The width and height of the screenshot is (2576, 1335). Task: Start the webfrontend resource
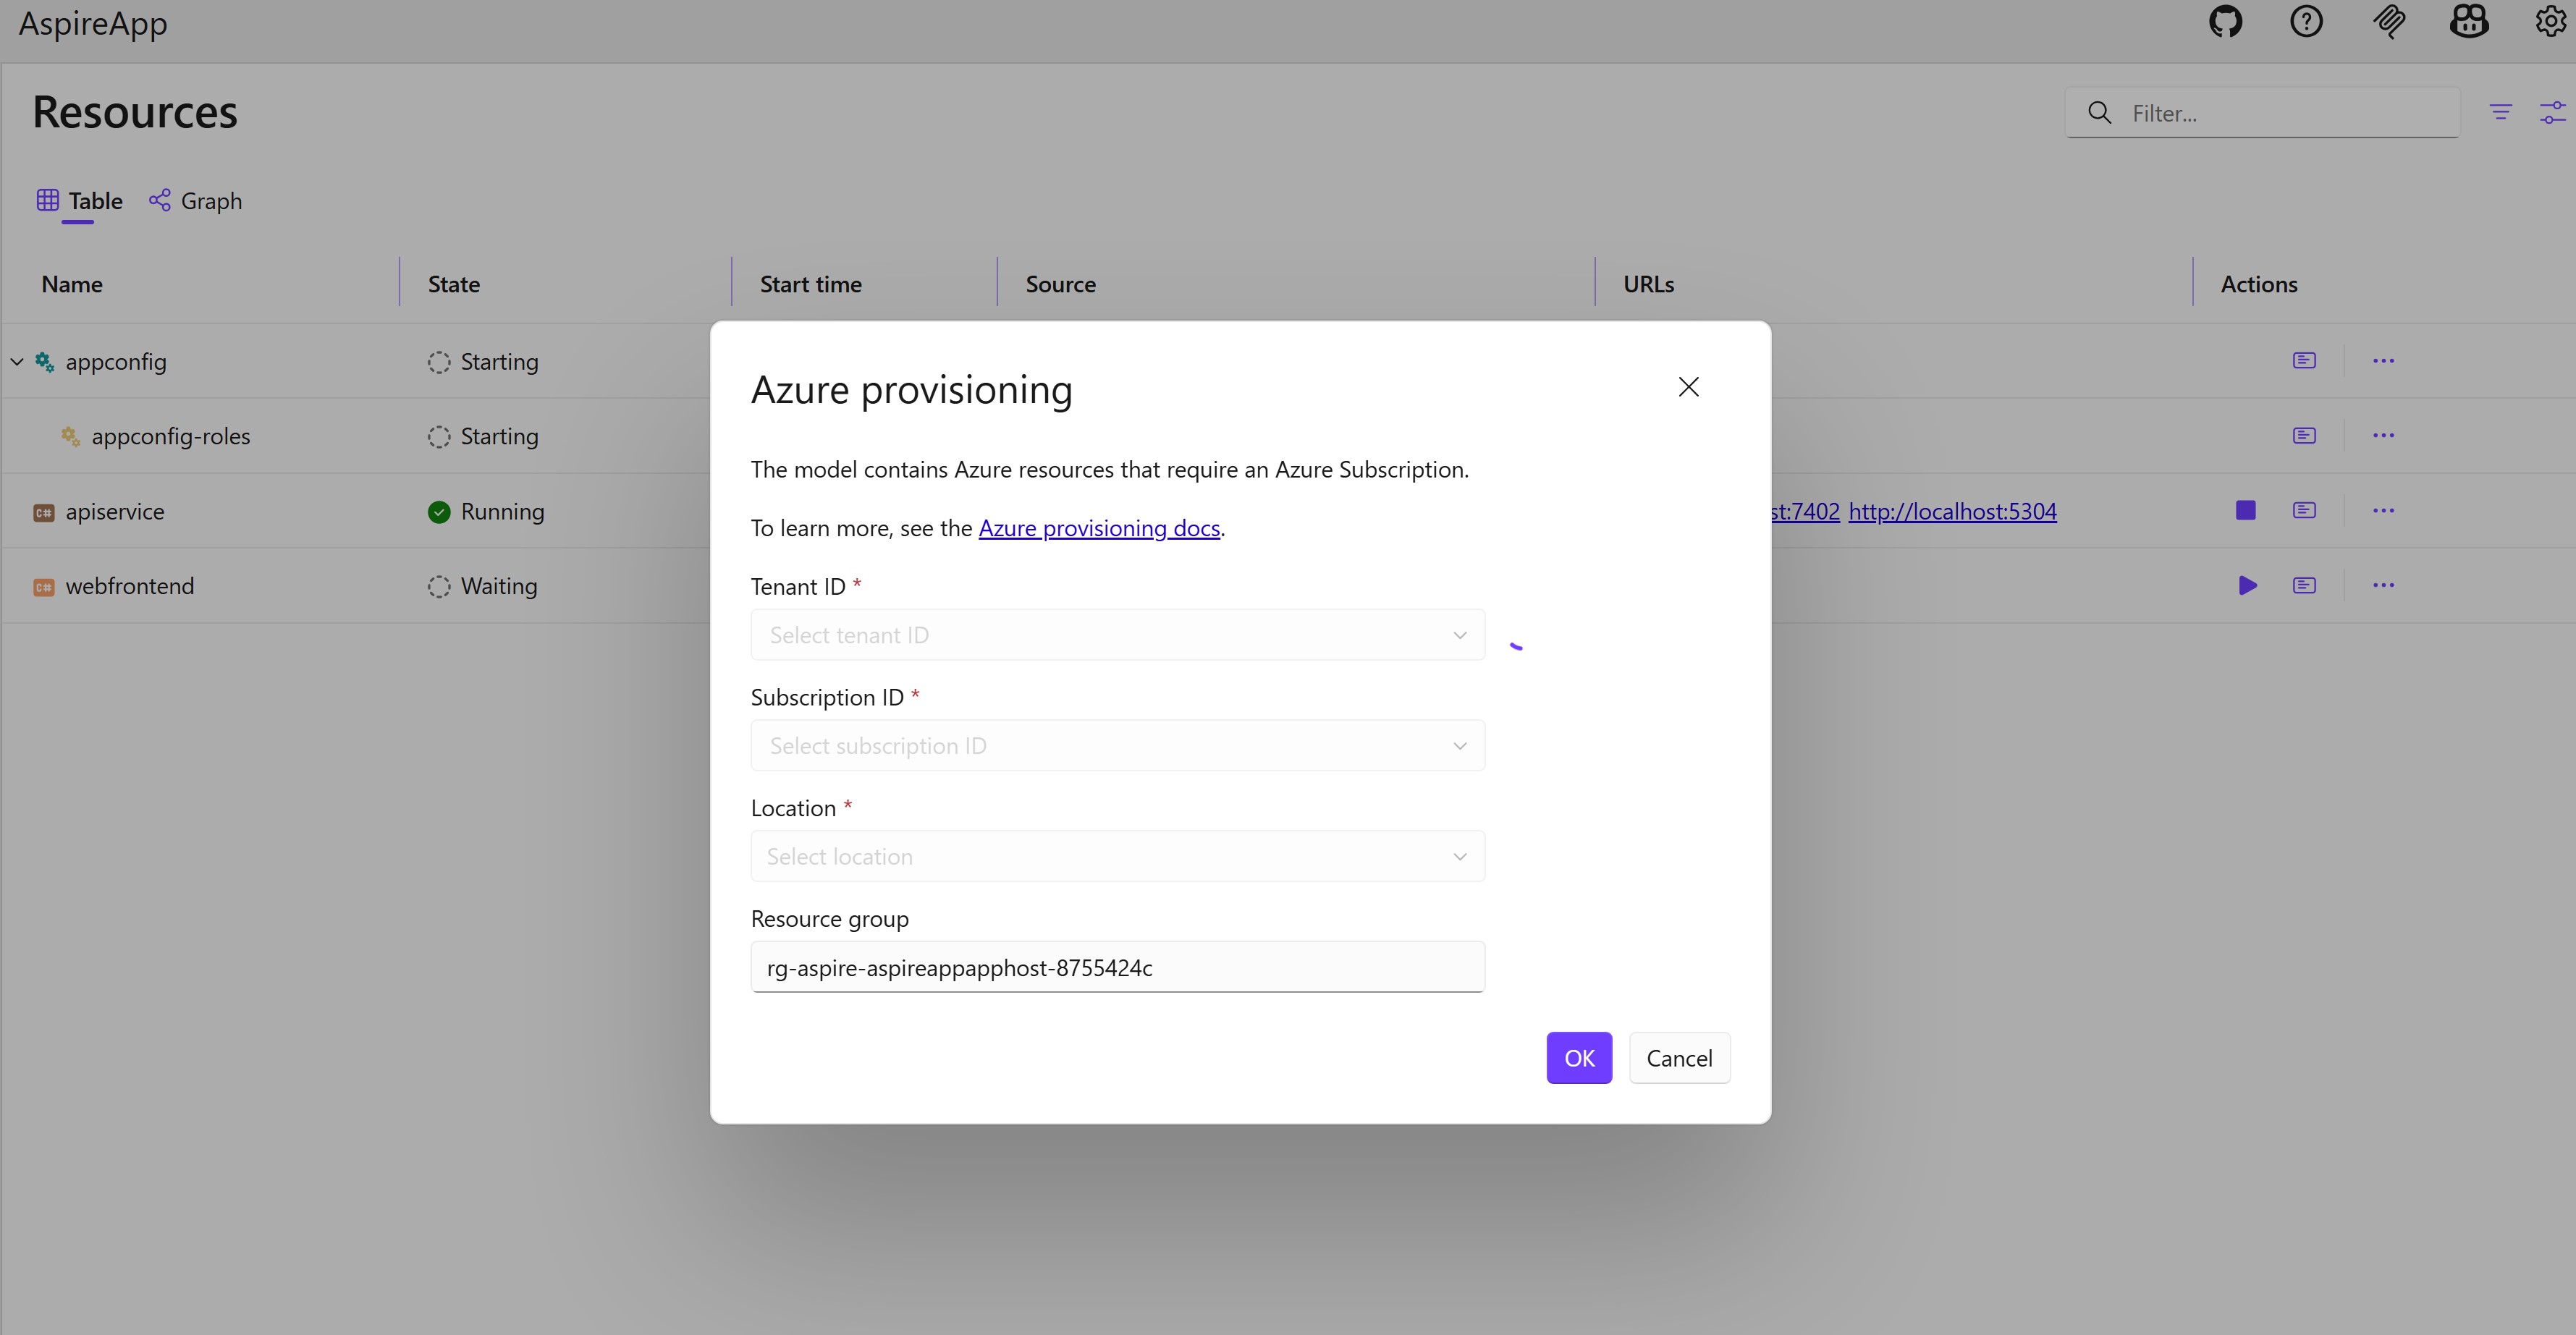2247,586
